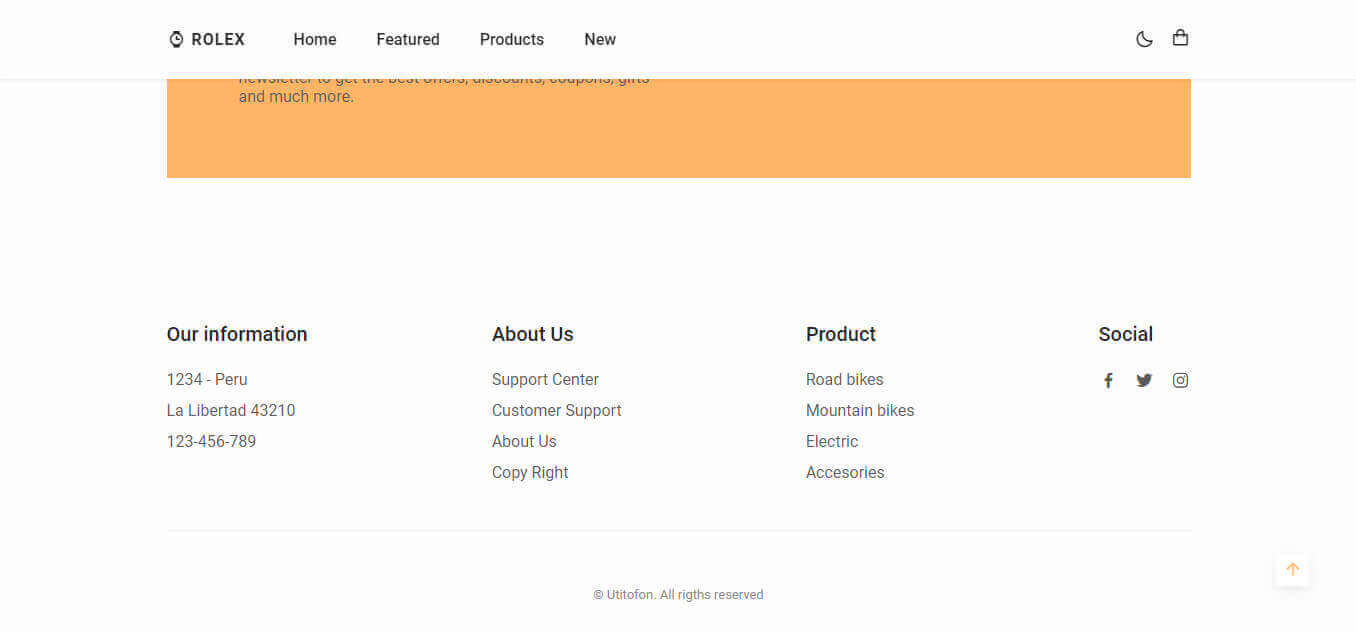This screenshot has width=1356, height=633.
Task: Open the Support Center link
Action: pyautogui.click(x=545, y=379)
